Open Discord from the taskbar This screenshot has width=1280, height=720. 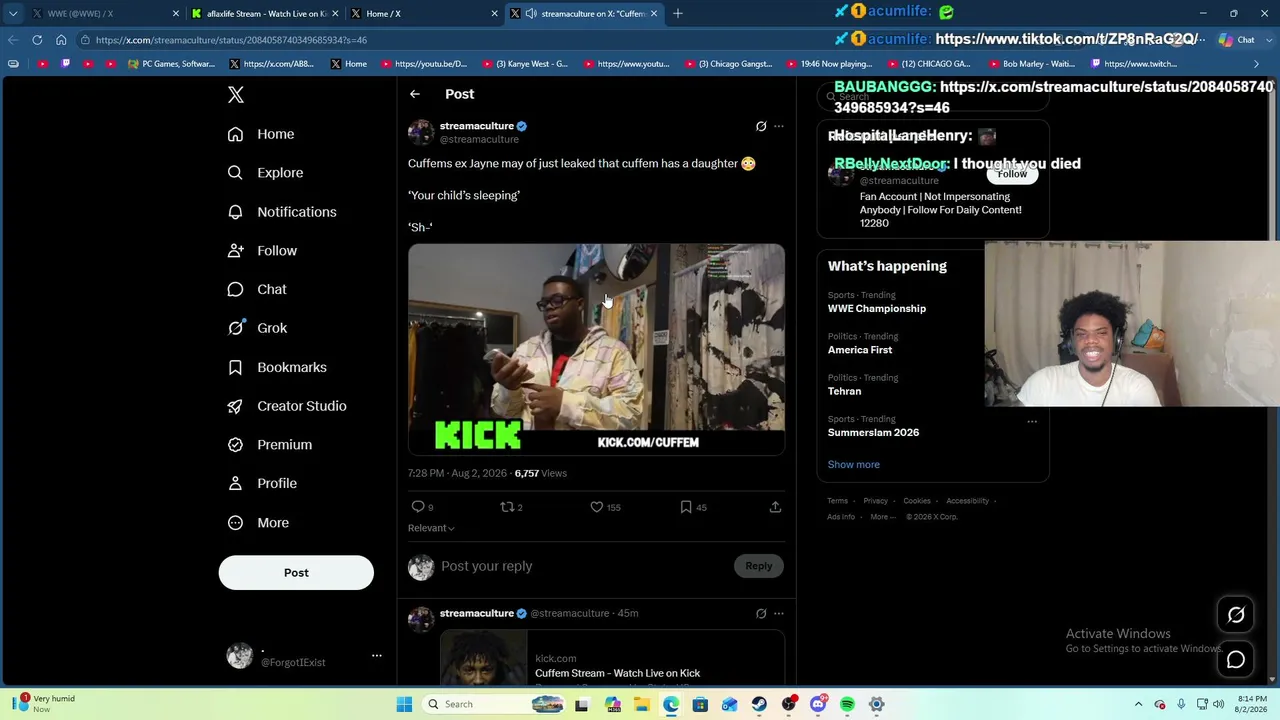(x=818, y=704)
